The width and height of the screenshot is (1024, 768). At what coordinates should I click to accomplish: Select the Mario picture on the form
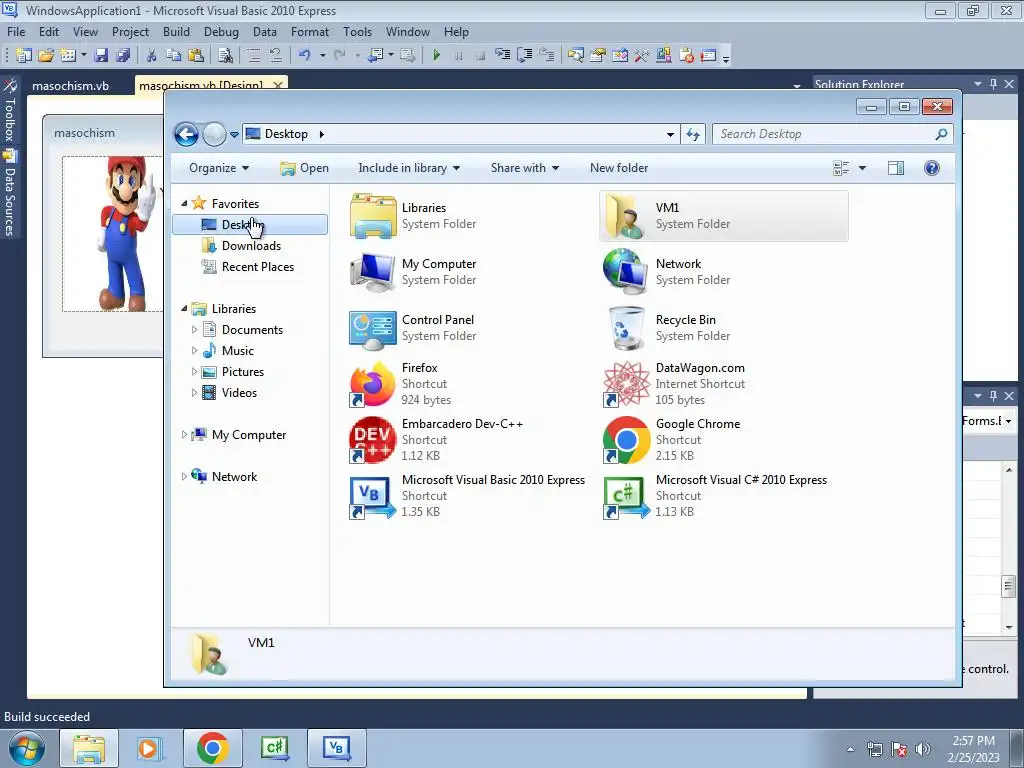[x=112, y=234]
